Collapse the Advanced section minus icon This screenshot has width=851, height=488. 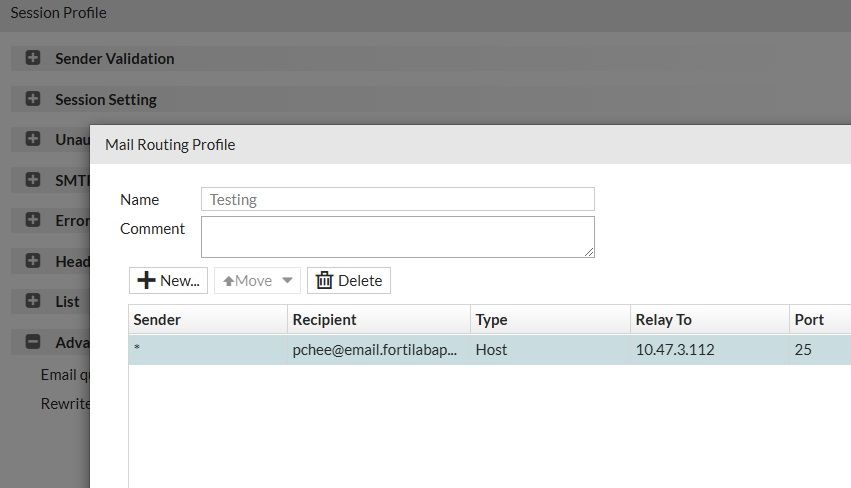[x=33, y=342]
